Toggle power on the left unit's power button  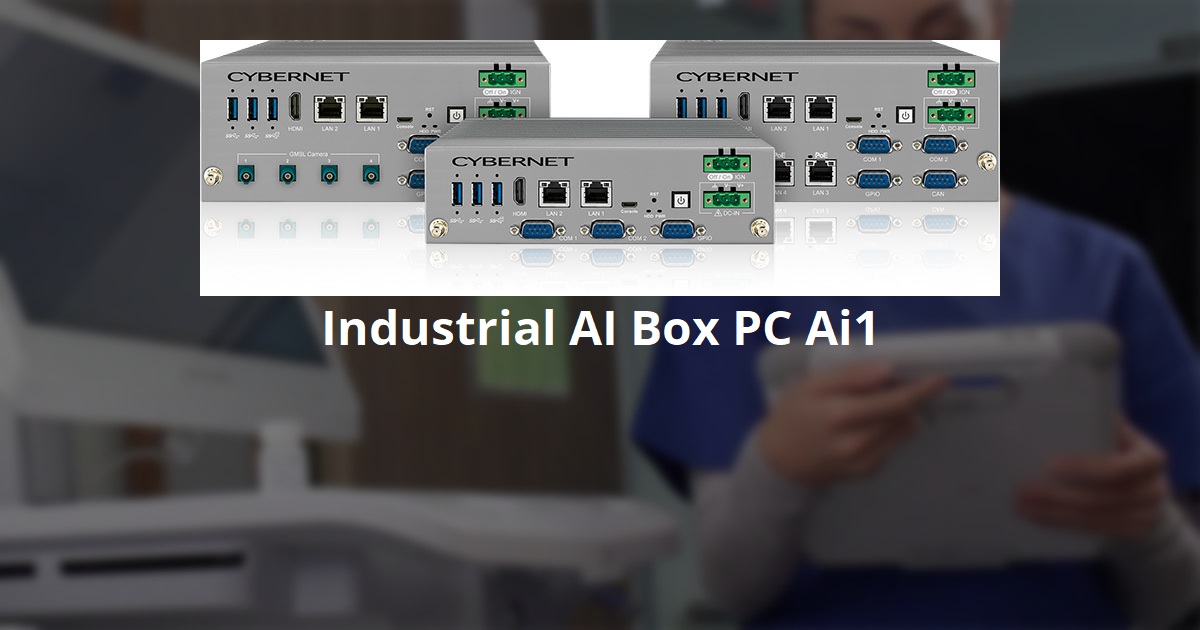pos(456,114)
